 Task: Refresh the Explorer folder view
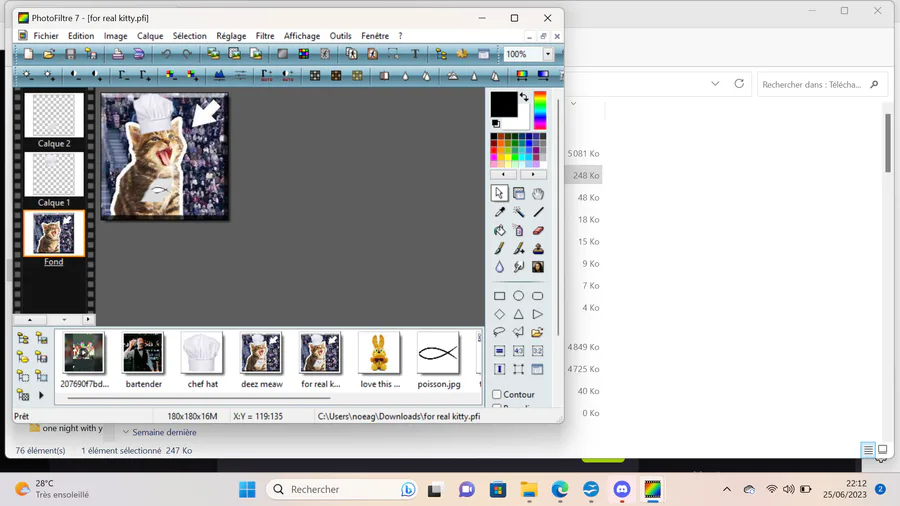(739, 84)
